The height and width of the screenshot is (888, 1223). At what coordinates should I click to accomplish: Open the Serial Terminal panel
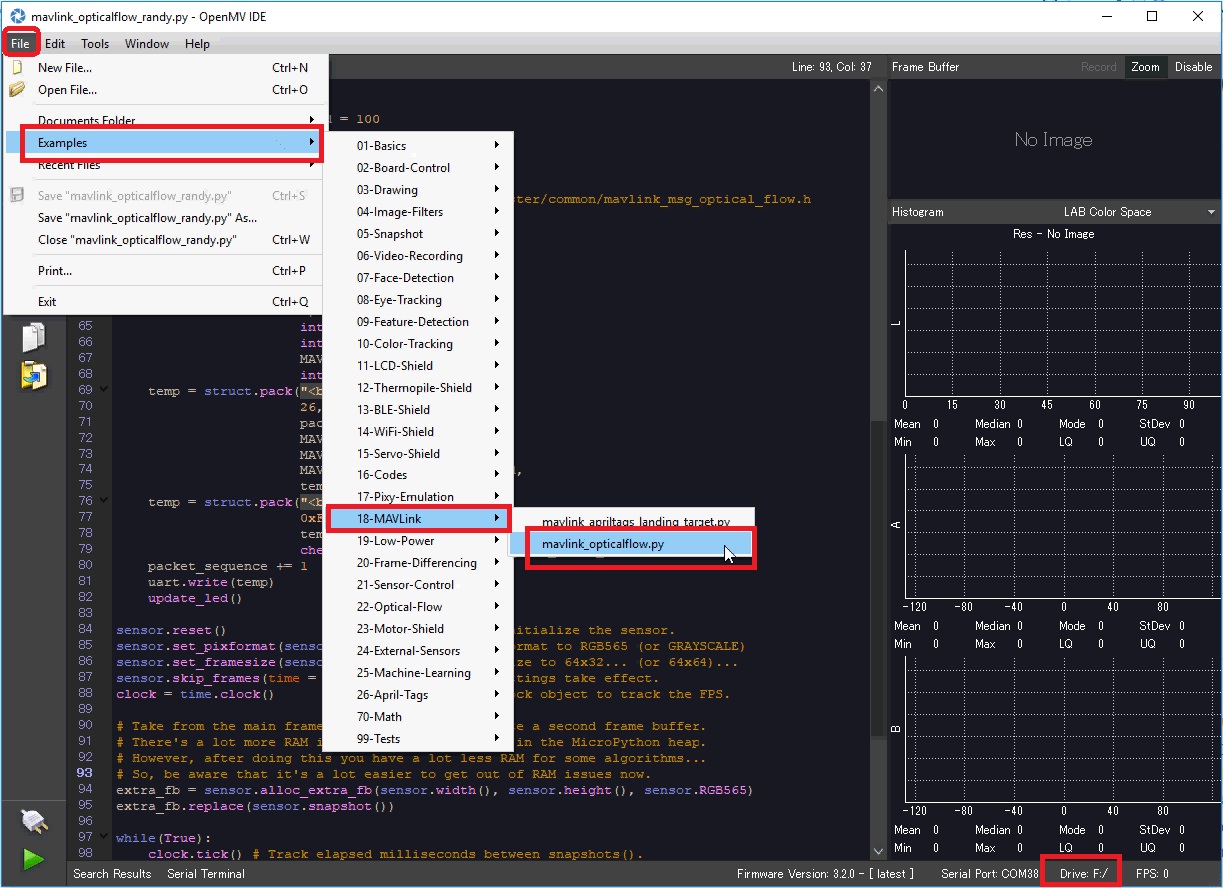click(x=206, y=874)
